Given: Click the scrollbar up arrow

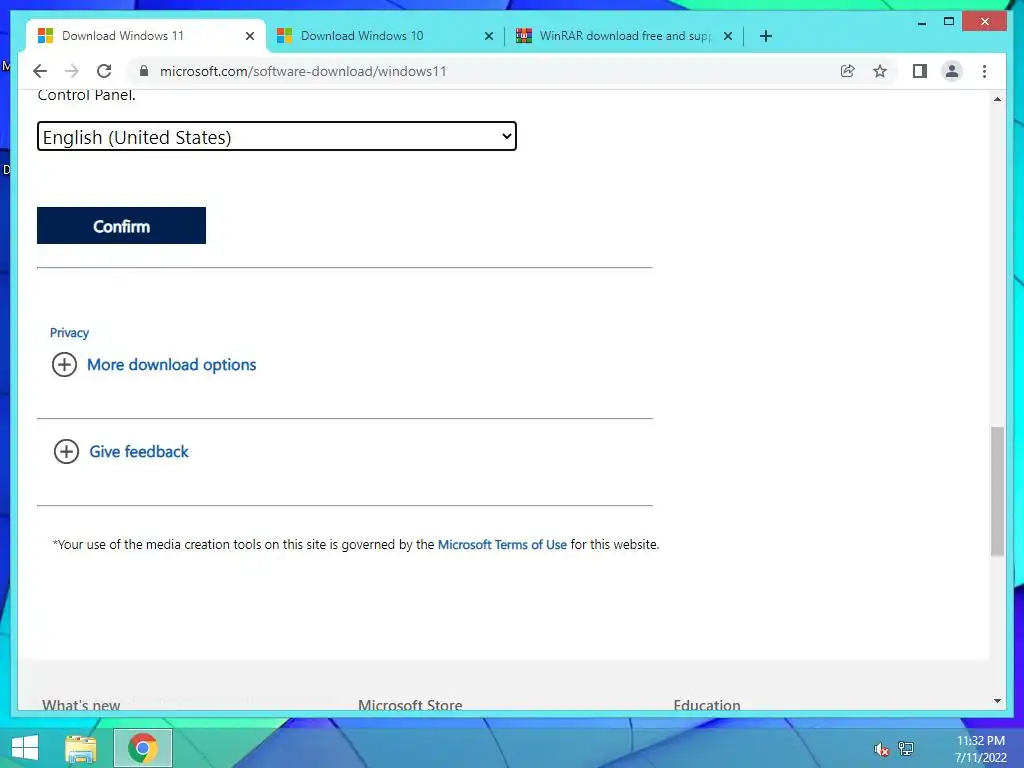Looking at the screenshot, I should tap(997, 99).
